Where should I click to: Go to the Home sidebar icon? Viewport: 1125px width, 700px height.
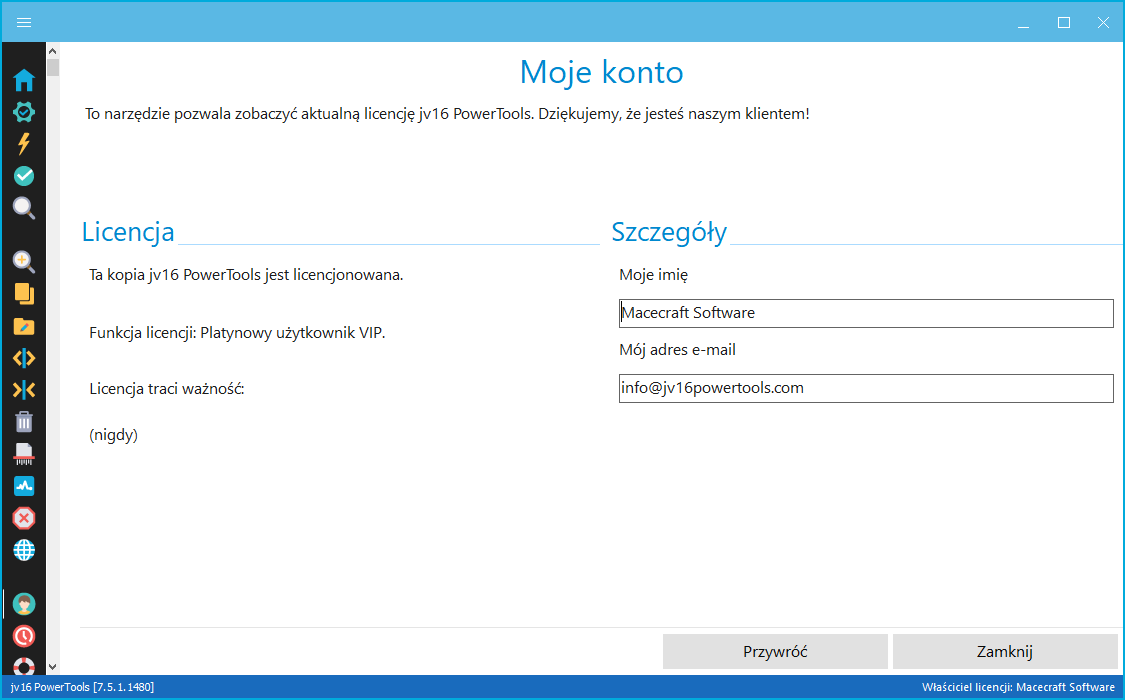click(x=24, y=80)
